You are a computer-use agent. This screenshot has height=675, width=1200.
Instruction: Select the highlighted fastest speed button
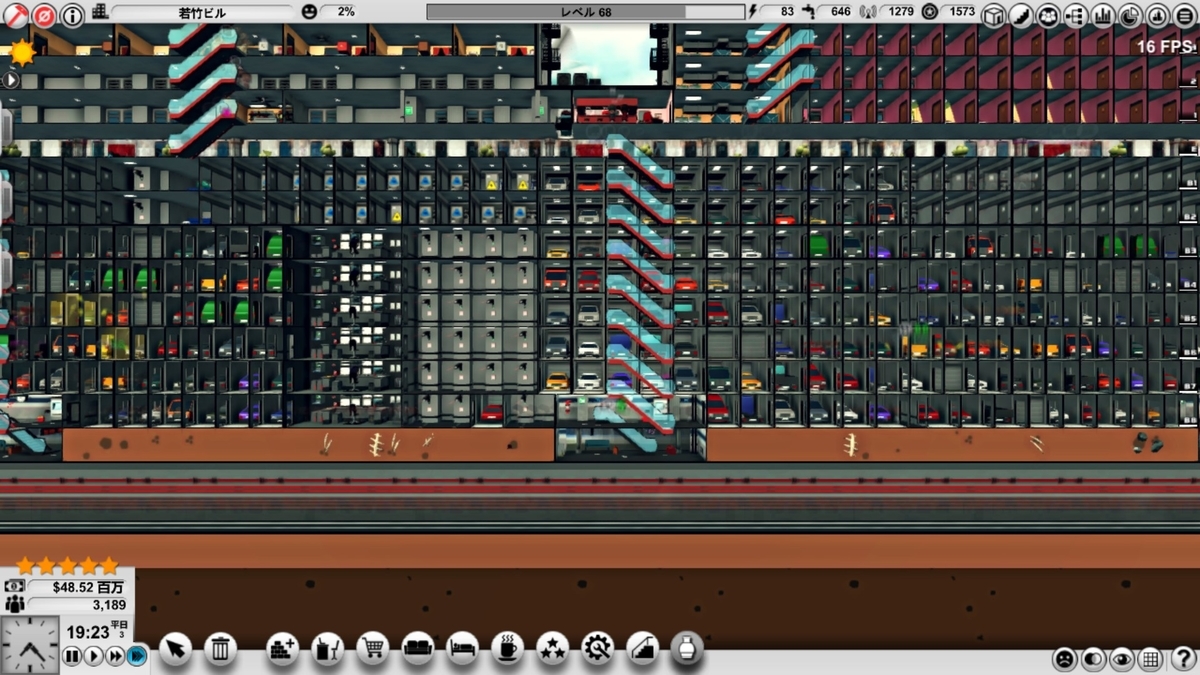tap(138, 656)
